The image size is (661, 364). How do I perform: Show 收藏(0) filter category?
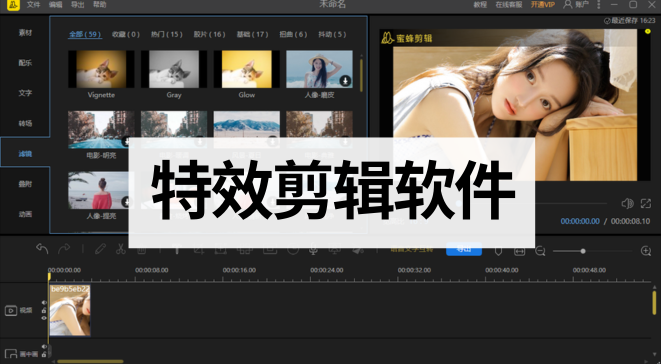(x=126, y=34)
